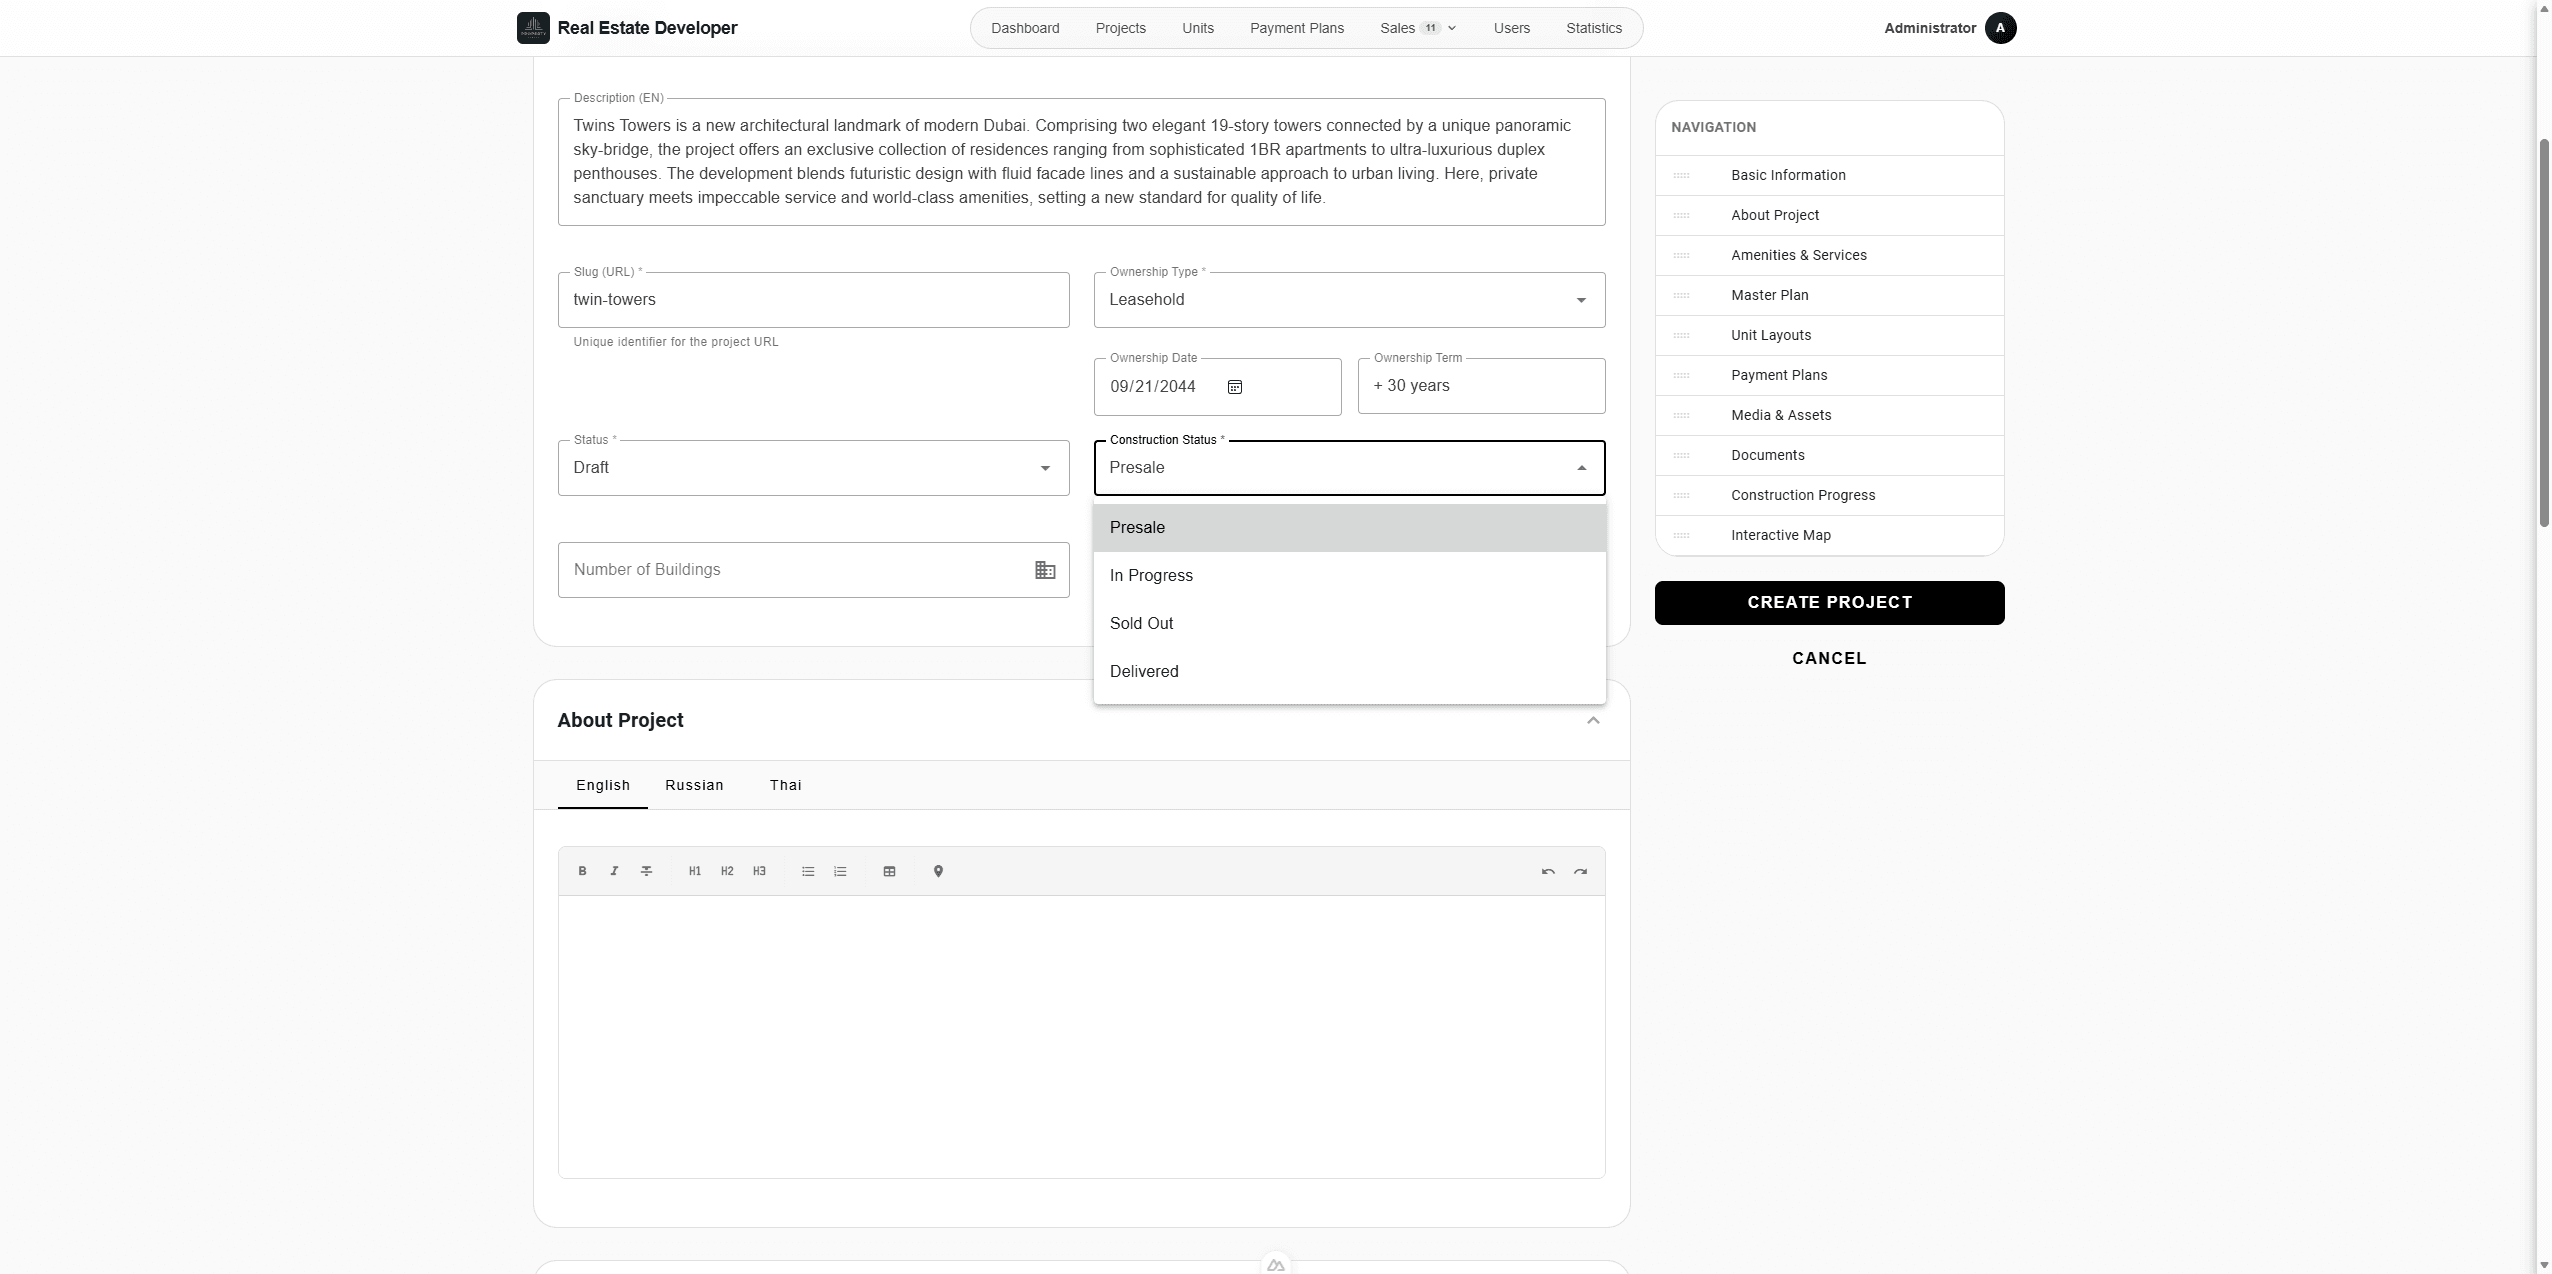Viewport: 2552px width, 1274px height.
Task: Apply italic formatting in editor
Action: point(614,871)
